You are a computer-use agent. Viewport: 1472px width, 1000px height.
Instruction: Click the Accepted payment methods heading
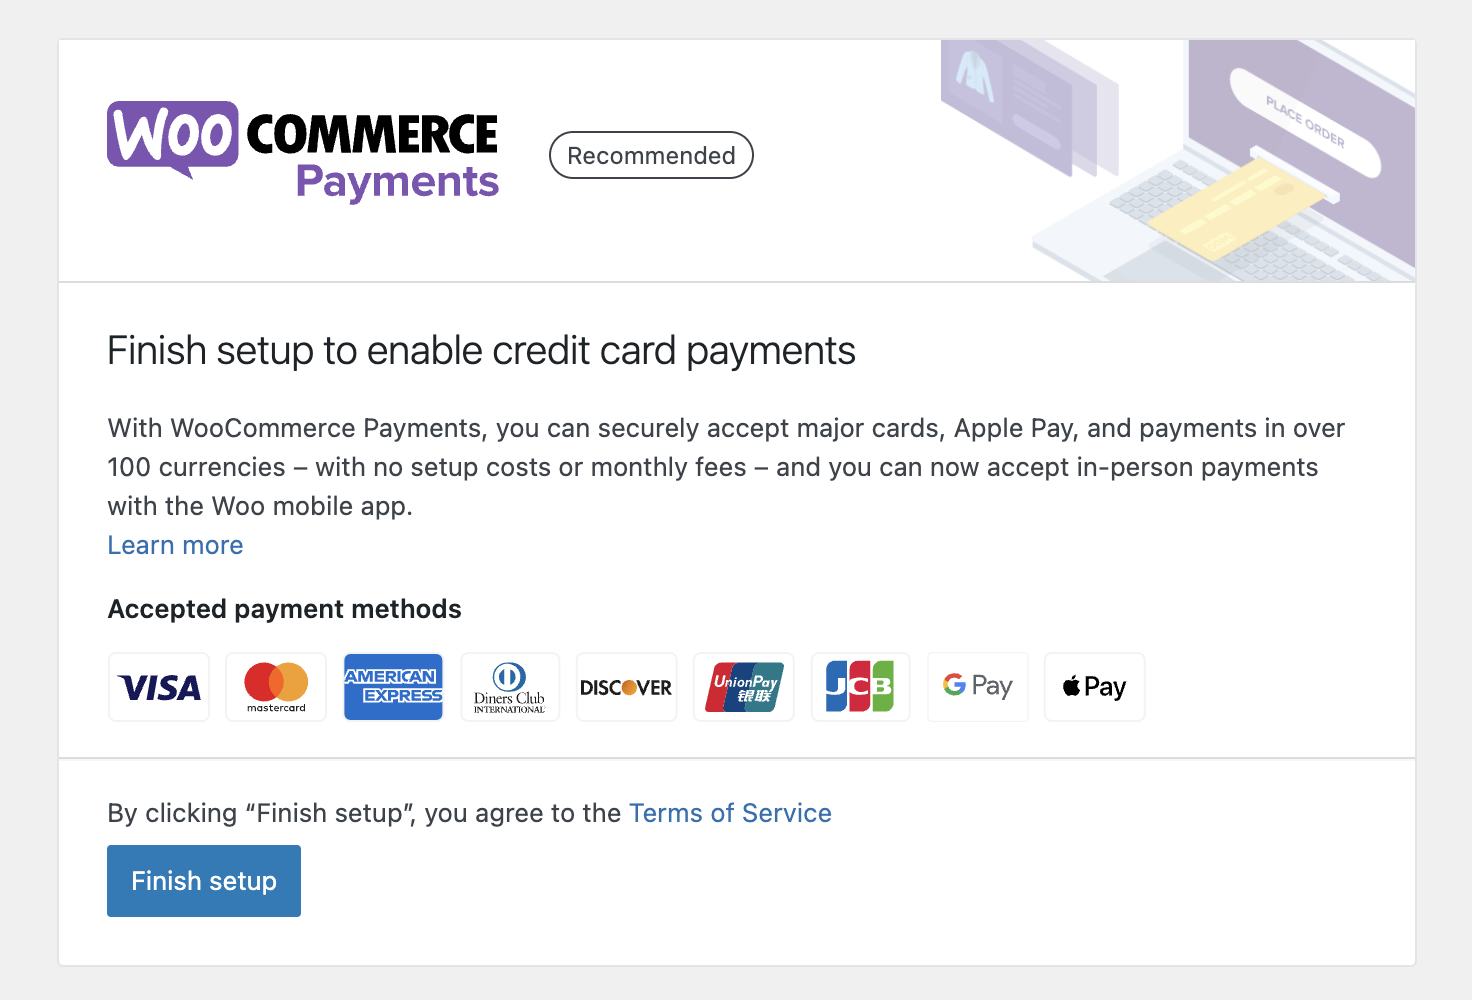[x=284, y=609]
